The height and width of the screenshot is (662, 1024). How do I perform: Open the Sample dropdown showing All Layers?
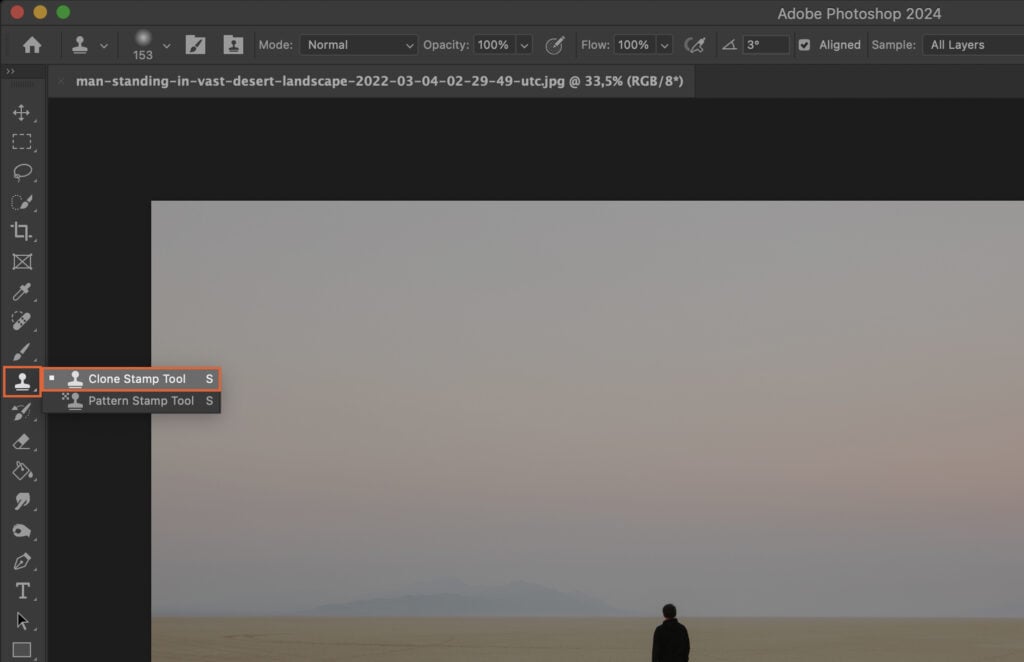972,44
